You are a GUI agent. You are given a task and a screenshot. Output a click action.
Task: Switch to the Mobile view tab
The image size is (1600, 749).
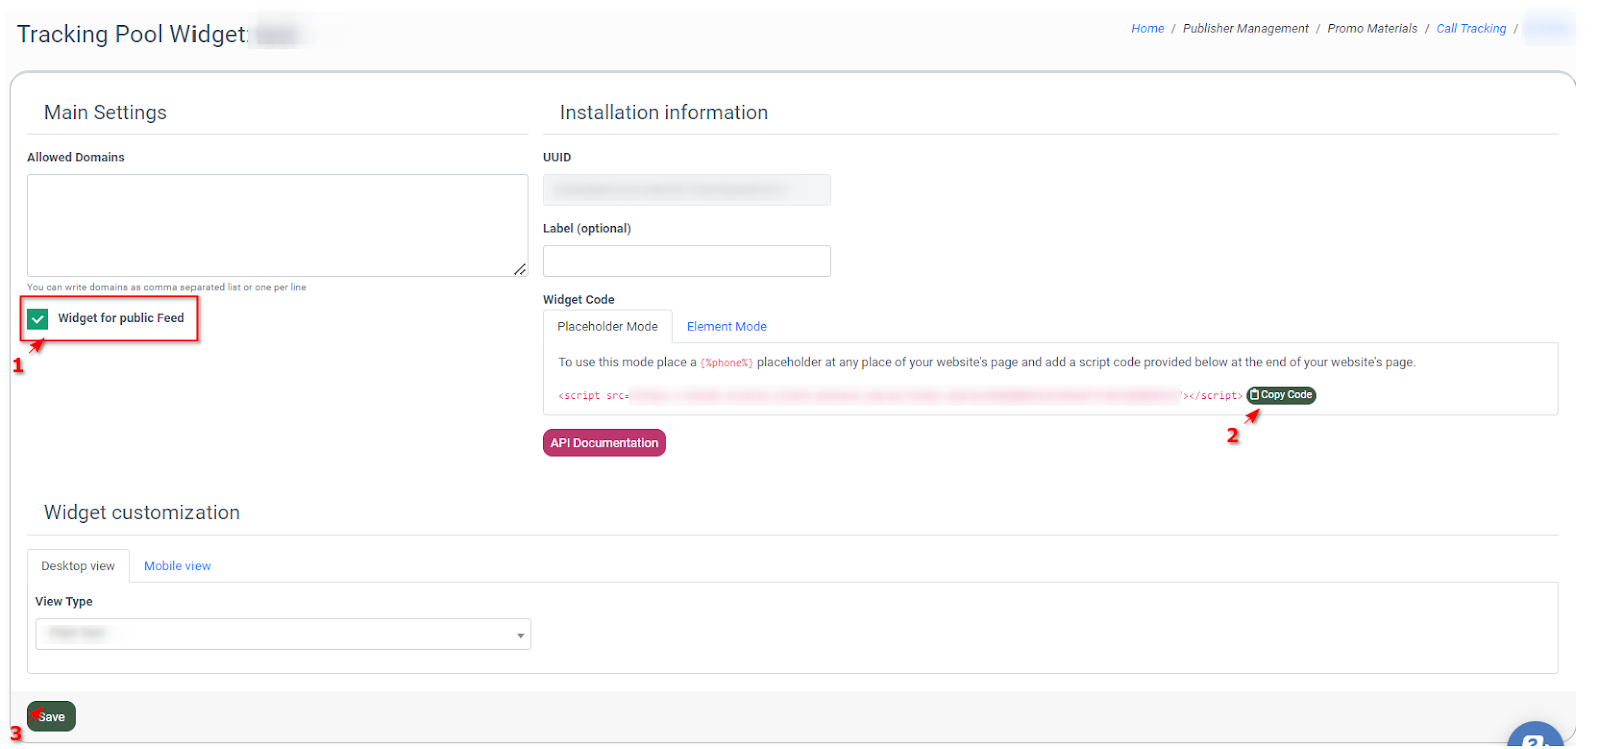tap(177, 566)
